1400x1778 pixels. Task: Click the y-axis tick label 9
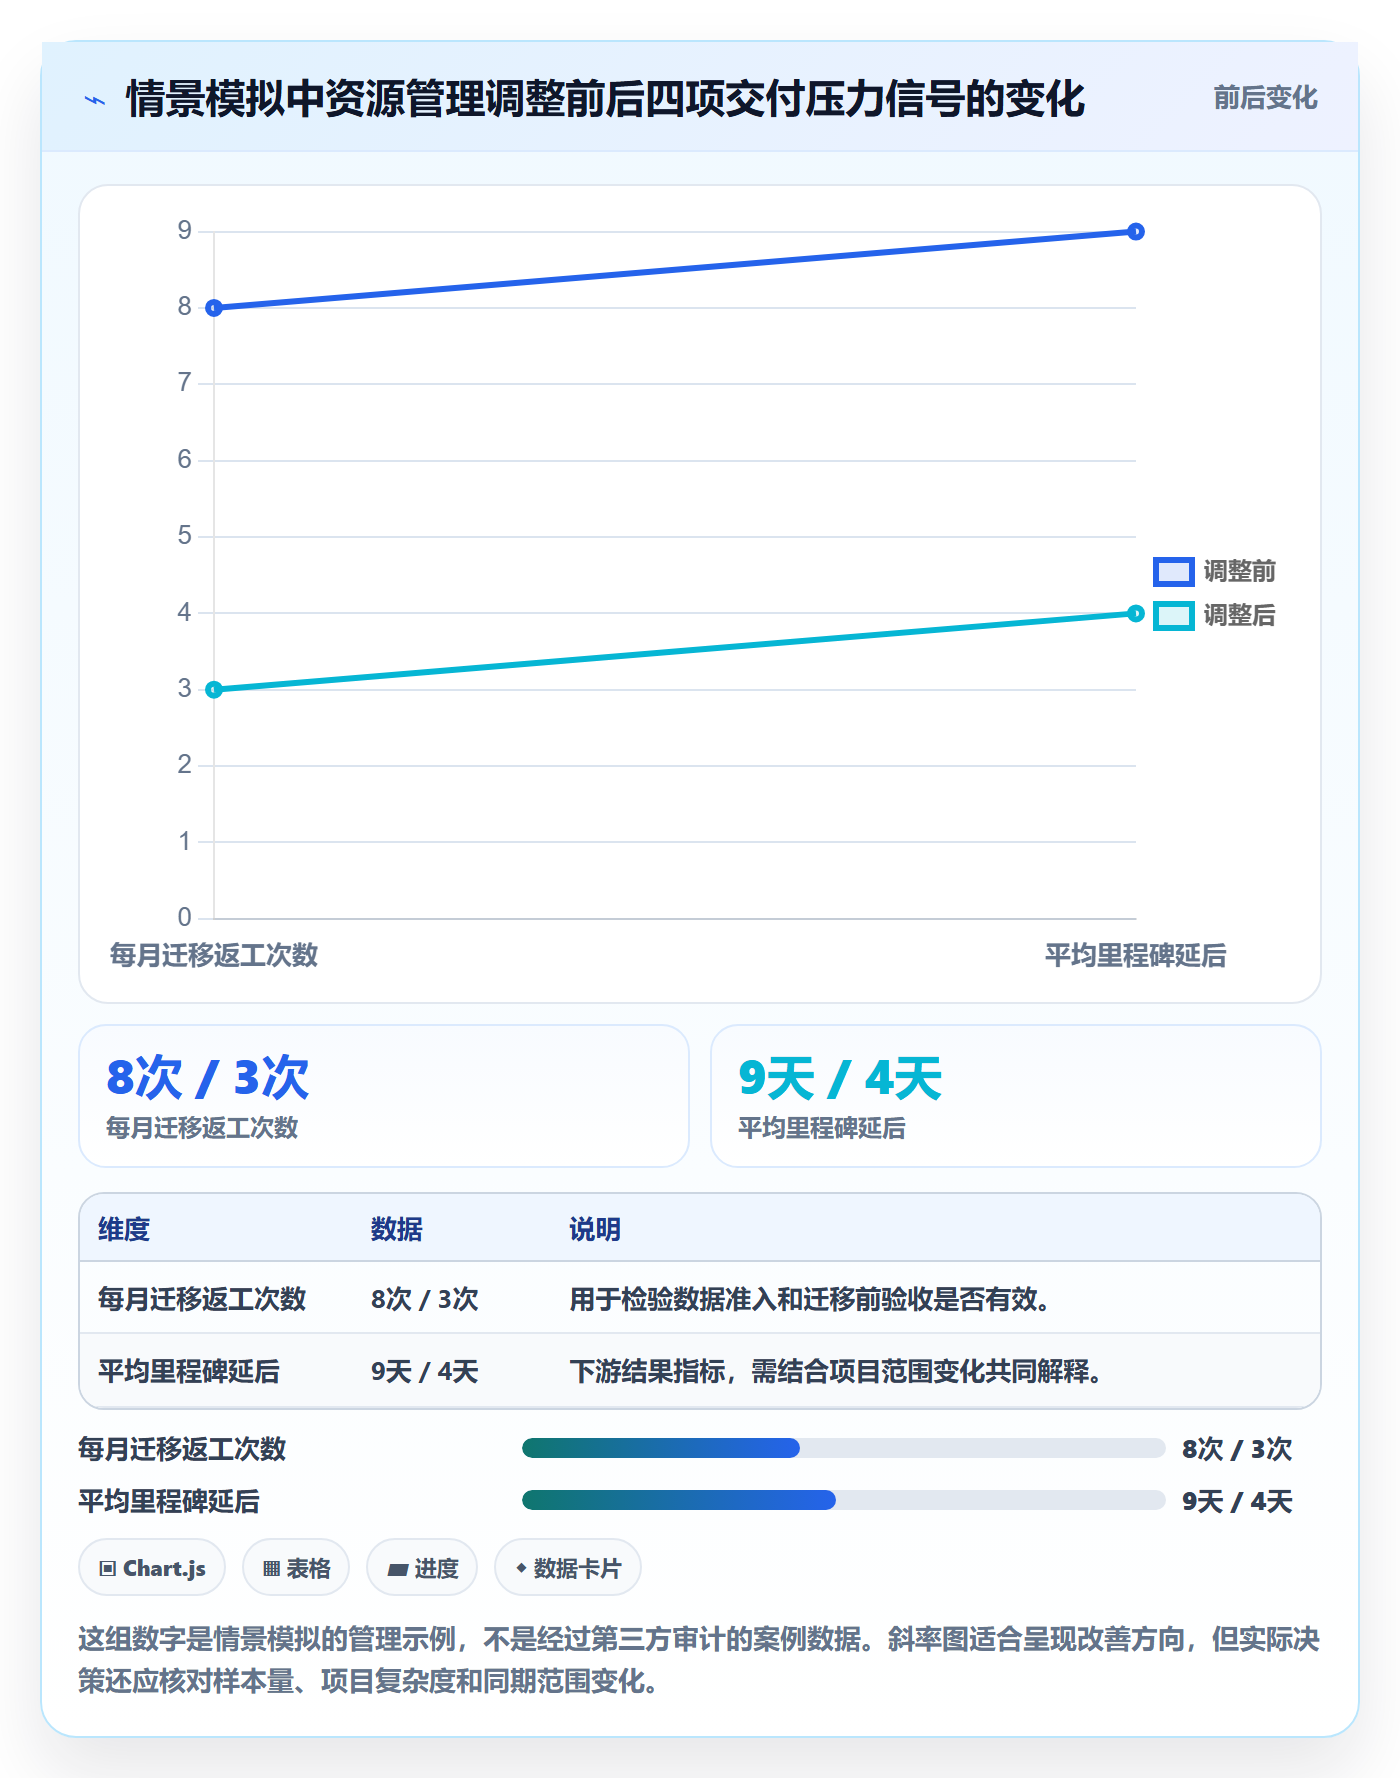click(184, 231)
